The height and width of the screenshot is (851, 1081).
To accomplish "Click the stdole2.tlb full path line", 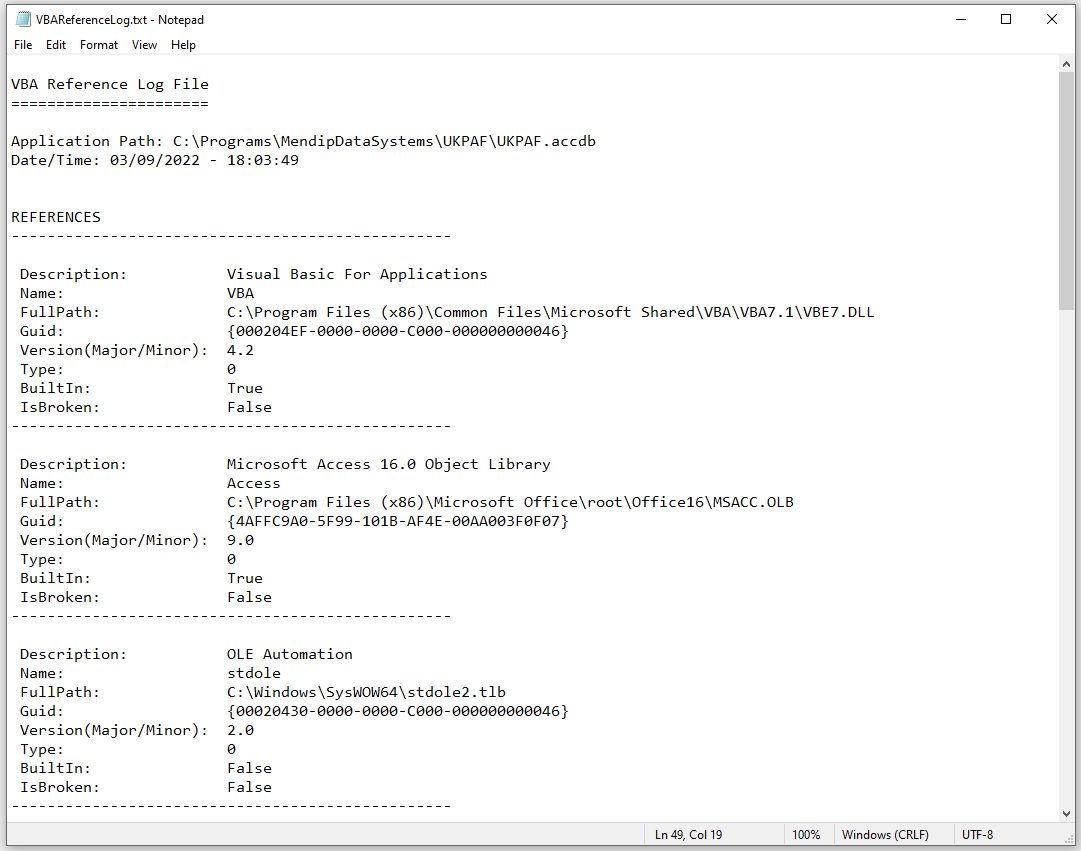I will click(x=366, y=692).
